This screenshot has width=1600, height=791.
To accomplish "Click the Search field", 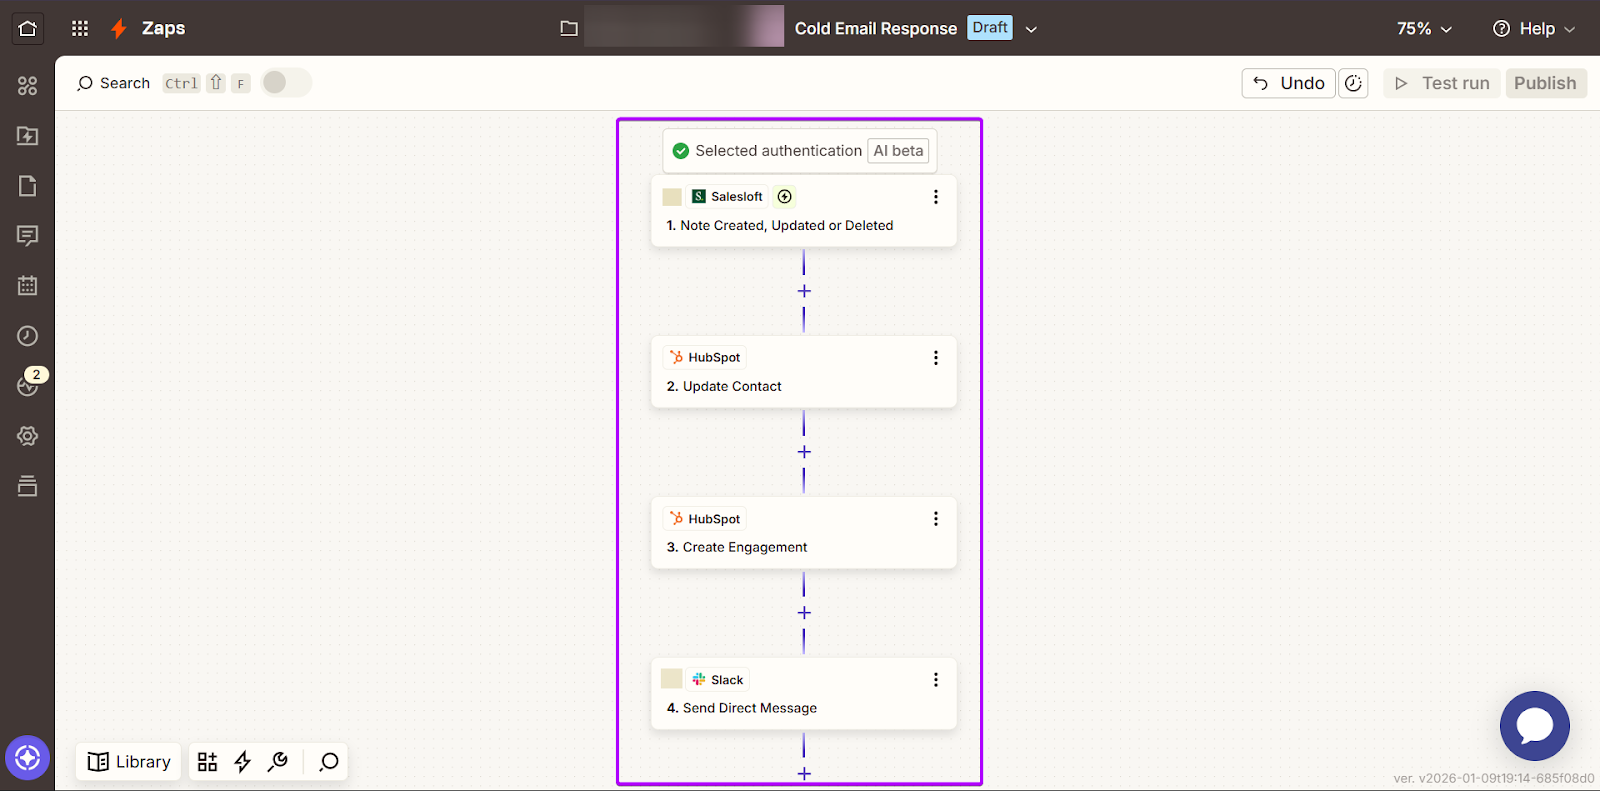I will 113,83.
